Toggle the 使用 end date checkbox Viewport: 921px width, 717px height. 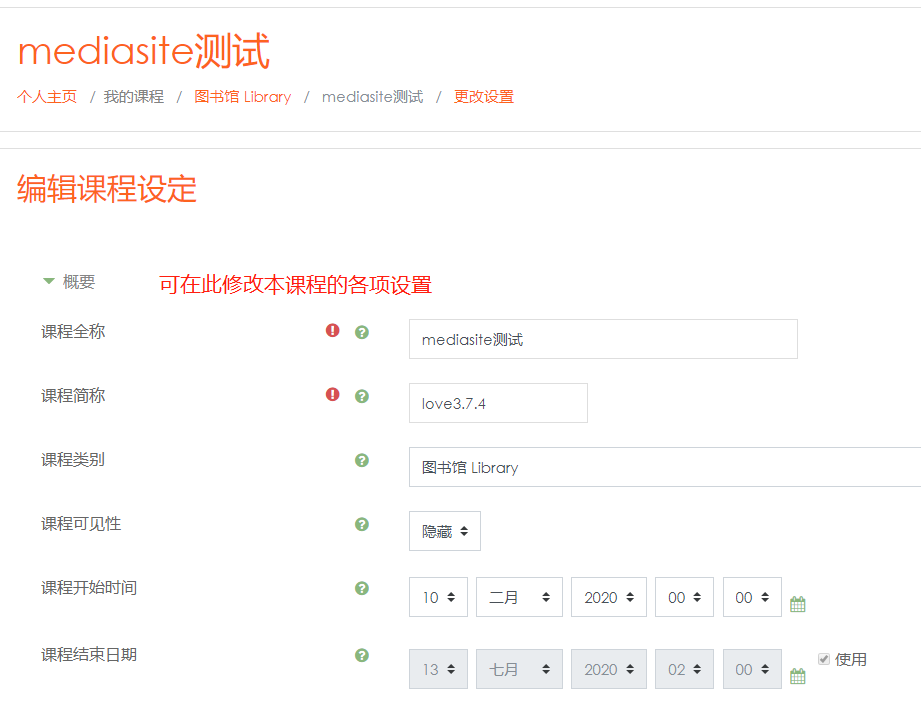[x=824, y=659]
